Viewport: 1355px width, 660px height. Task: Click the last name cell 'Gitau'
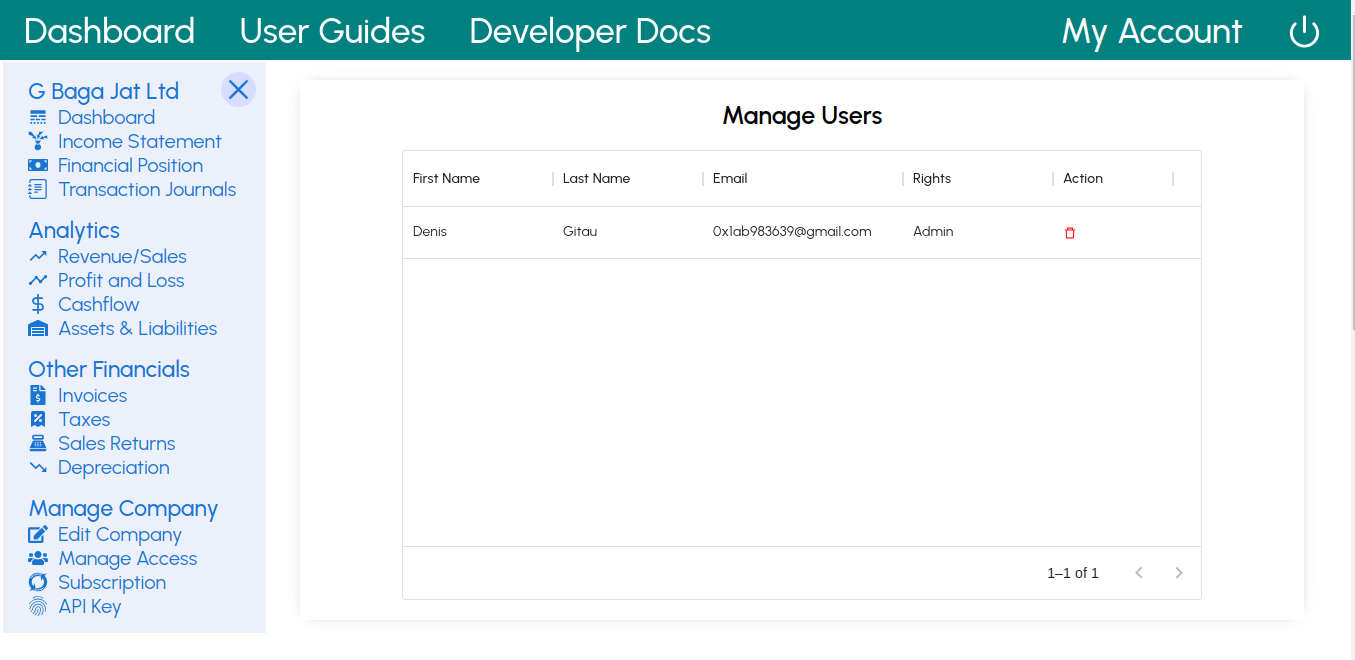click(628, 232)
